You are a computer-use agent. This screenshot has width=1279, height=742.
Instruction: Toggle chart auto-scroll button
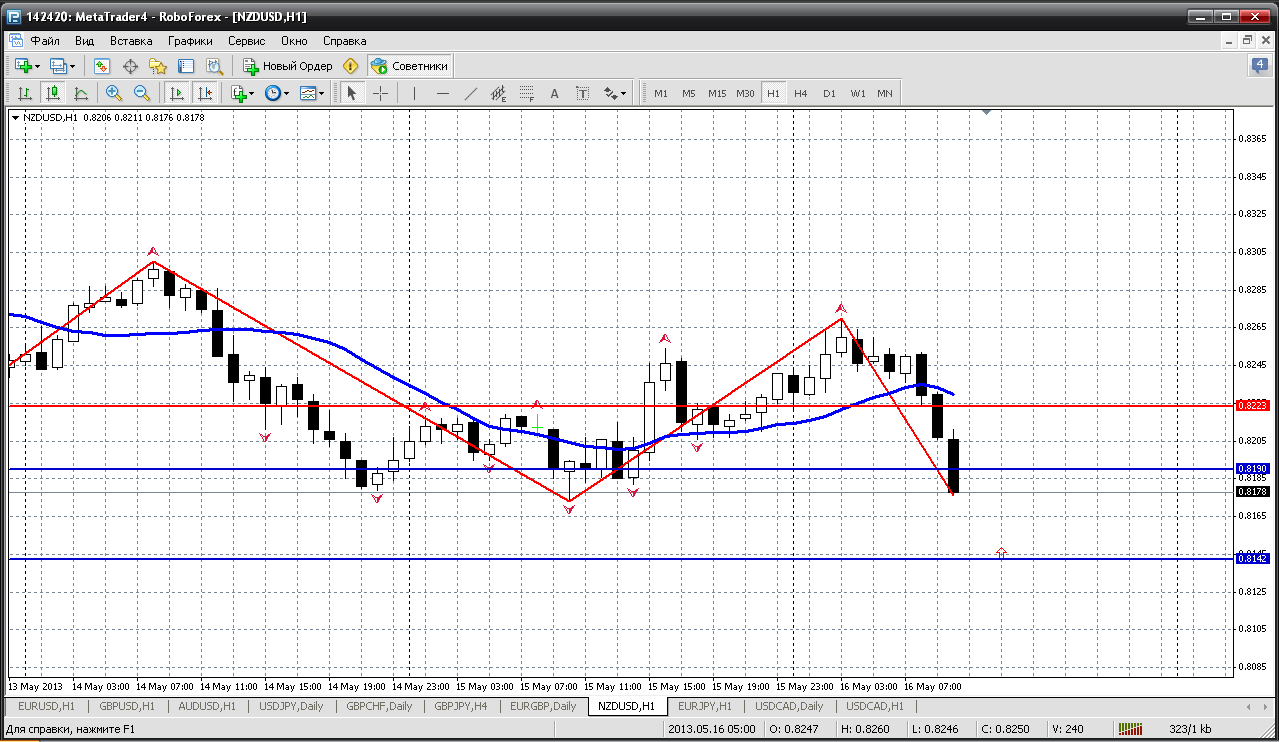click(177, 93)
